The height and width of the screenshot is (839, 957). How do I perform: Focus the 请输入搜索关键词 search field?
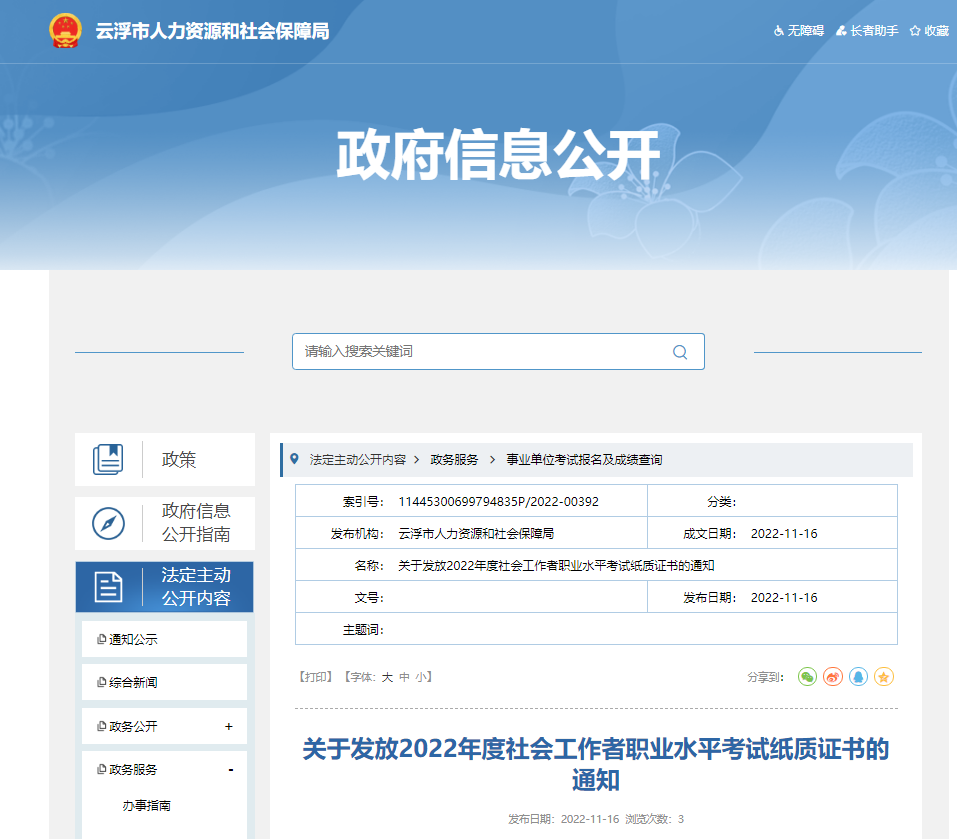tap(480, 352)
